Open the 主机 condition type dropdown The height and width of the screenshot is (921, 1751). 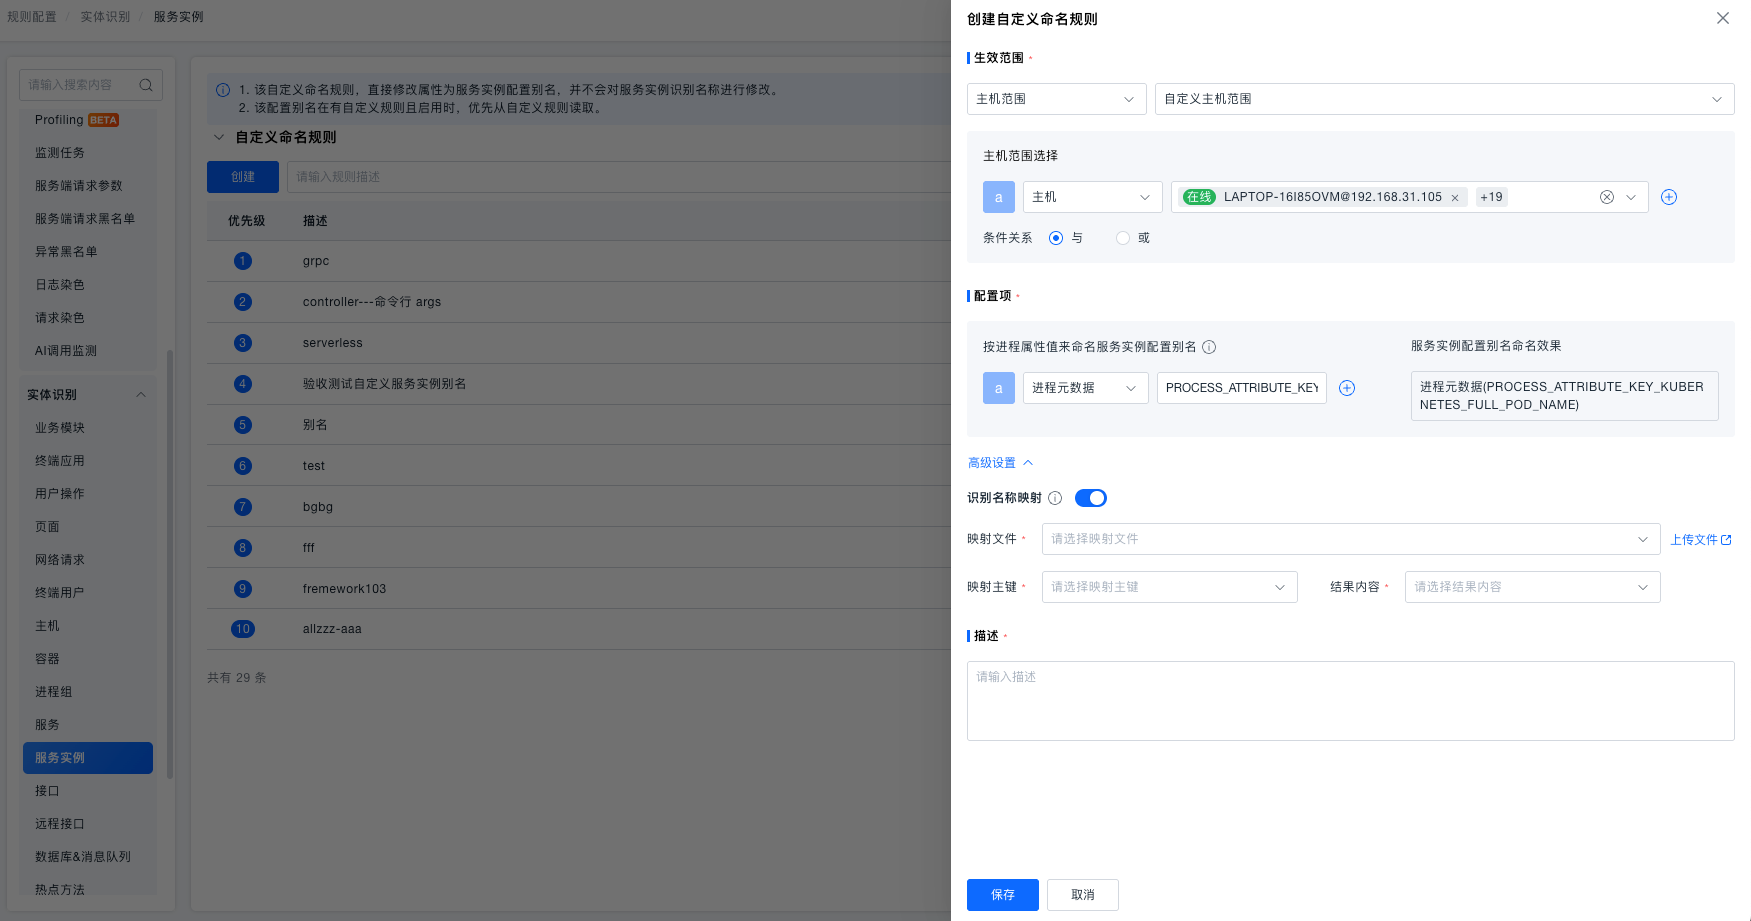1092,197
